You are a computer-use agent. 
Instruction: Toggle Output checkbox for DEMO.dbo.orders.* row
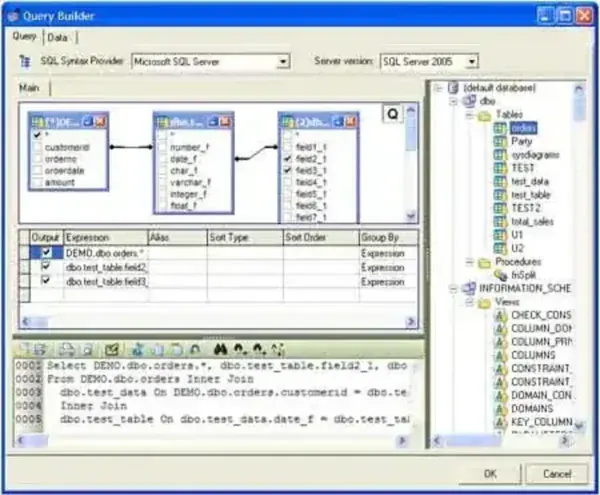pyautogui.click(x=46, y=252)
